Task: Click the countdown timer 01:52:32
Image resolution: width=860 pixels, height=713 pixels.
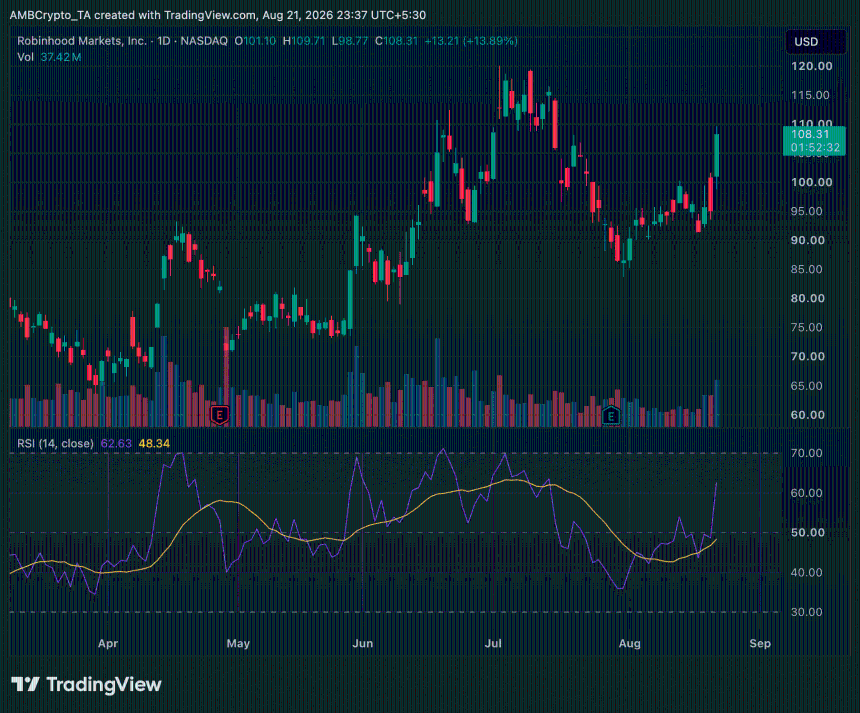Action: [815, 148]
